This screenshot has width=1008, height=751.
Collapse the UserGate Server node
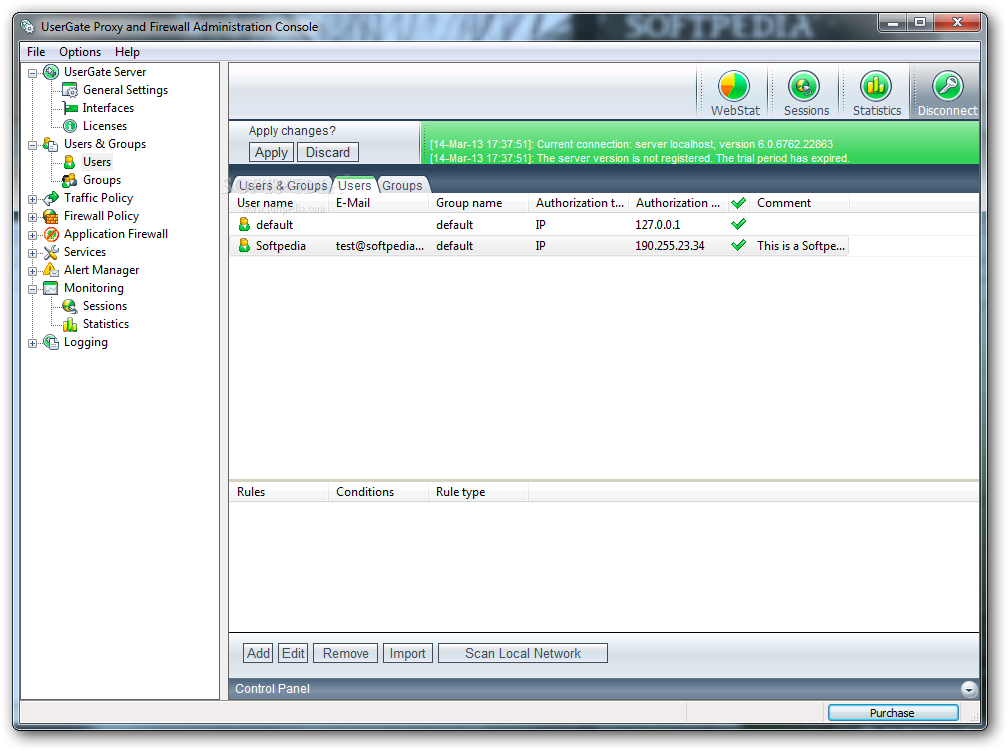point(32,73)
